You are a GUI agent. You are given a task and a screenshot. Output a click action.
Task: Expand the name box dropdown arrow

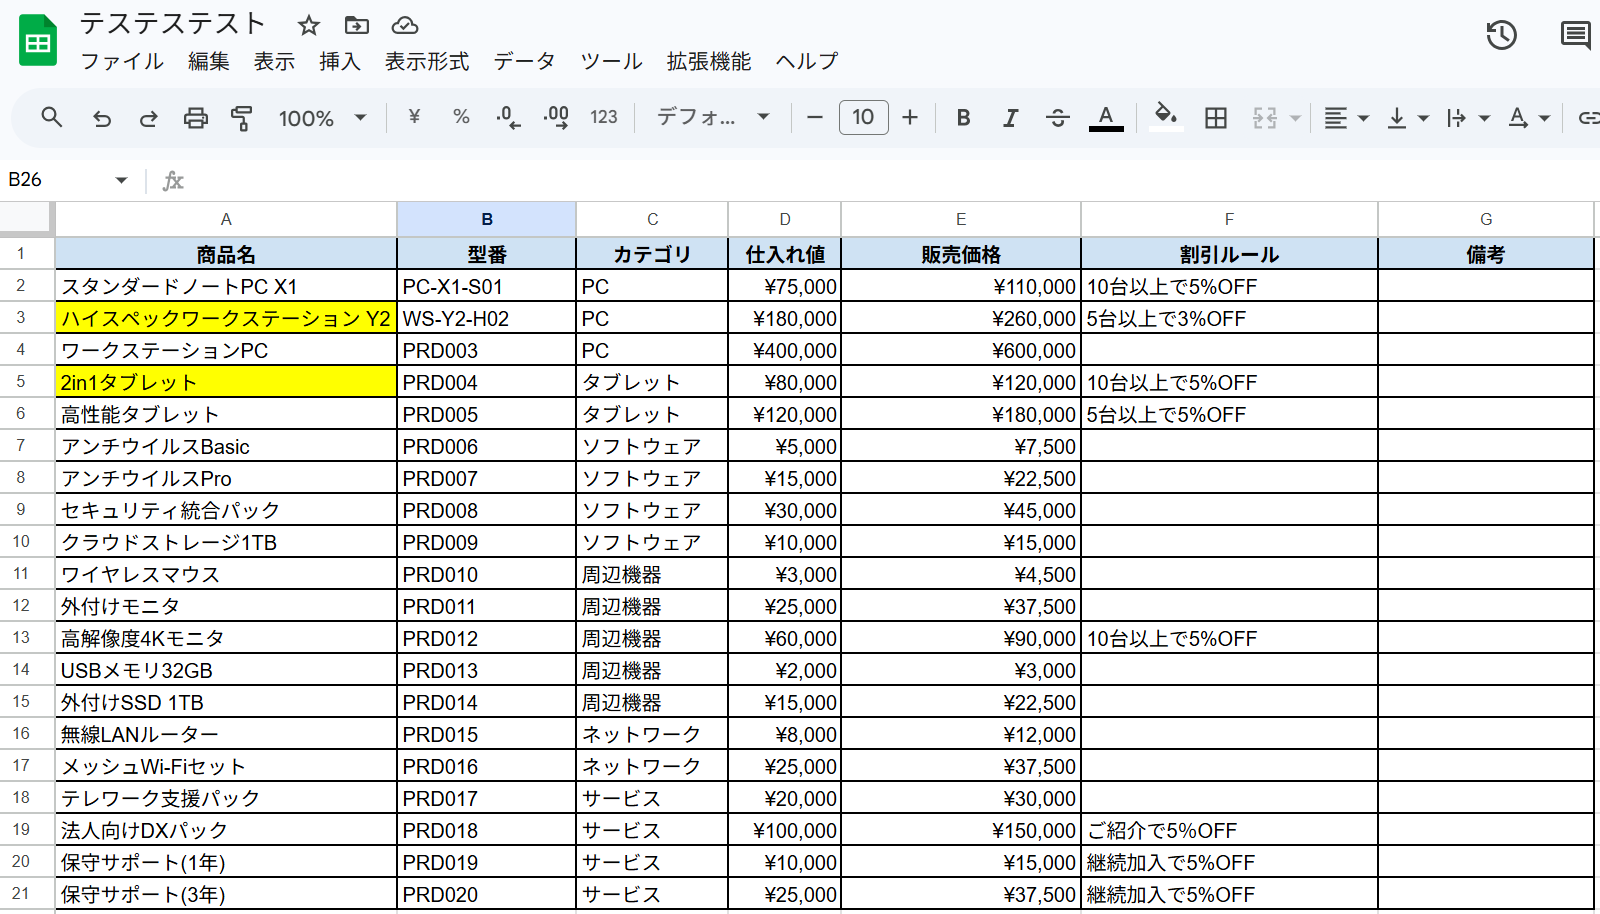click(121, 180)
